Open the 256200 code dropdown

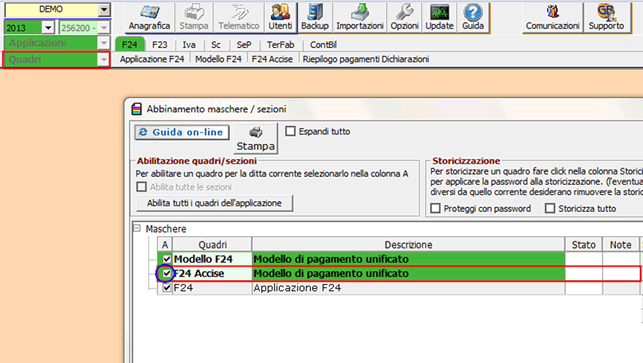[x=104, y=27]
